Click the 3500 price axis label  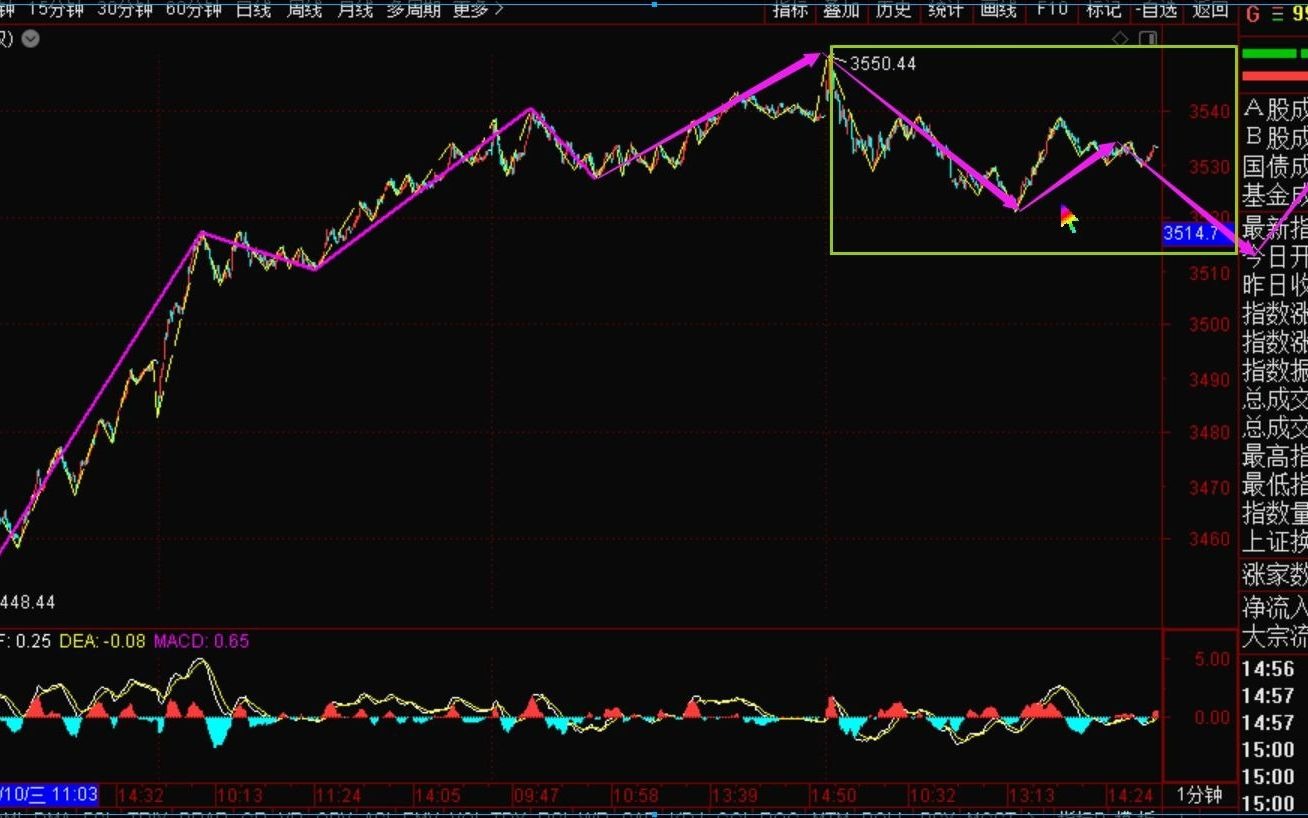pos(1207,325)
